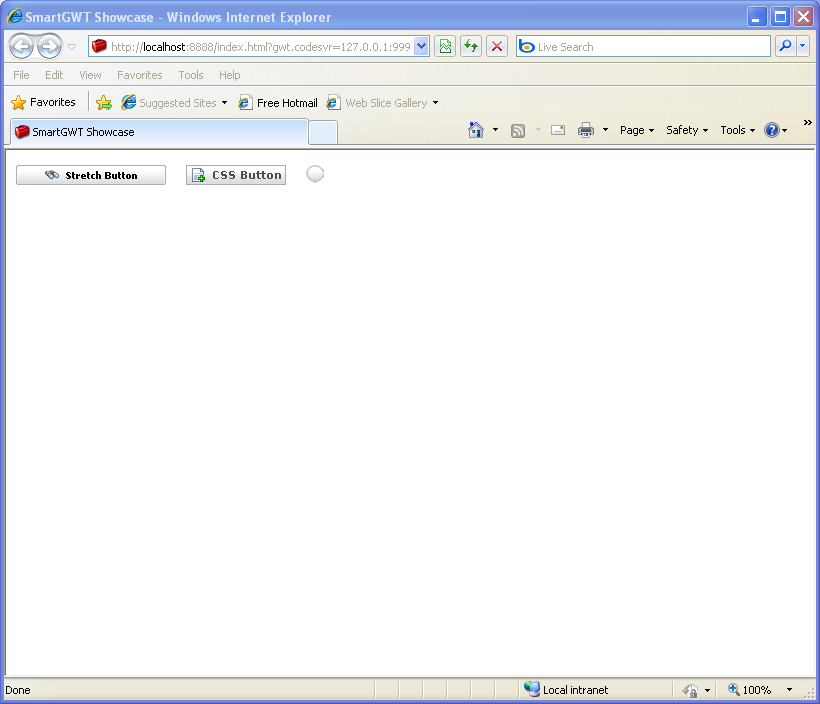Open search provider options dropdown

pos(803,47)
